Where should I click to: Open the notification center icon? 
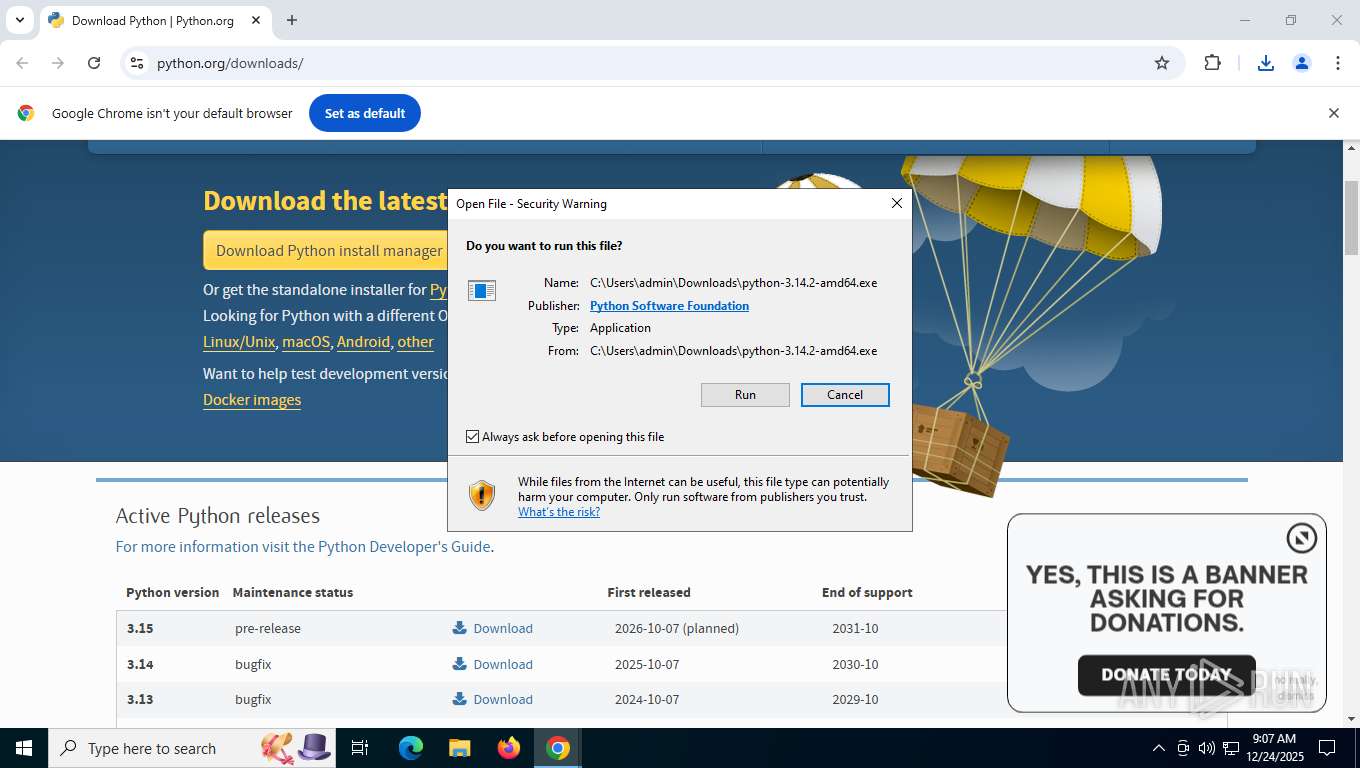tap(1327, 748)
